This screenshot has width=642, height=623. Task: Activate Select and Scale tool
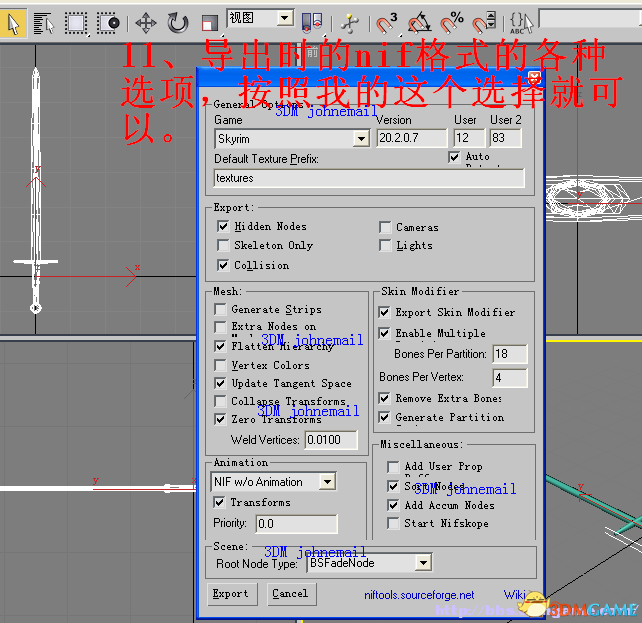[x=210, y=23]
